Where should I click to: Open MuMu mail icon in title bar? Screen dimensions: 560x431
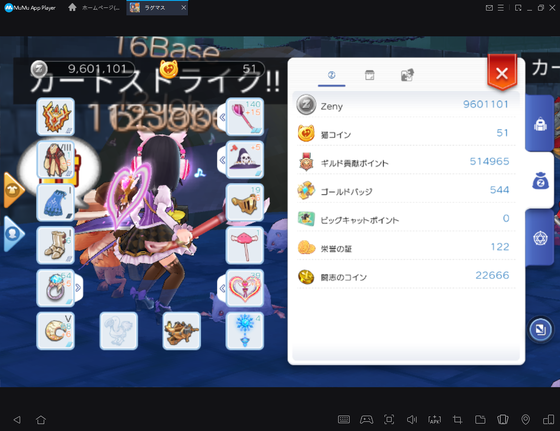point(489,8)
